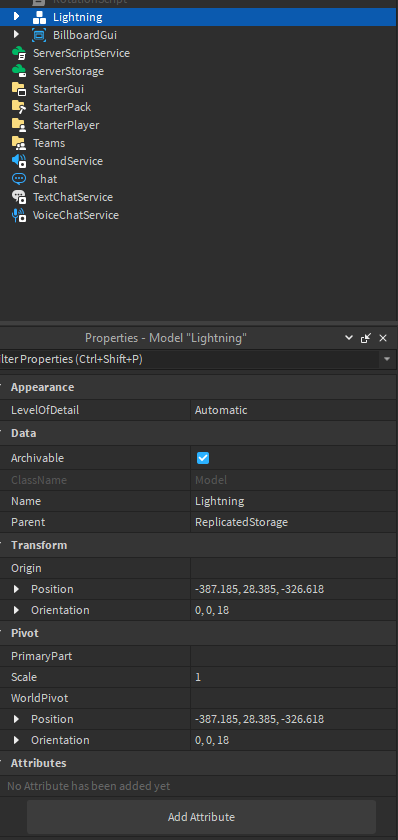Edit the Name value Lightning
The width and height of the screenshot is (398, 840).
click(x=294, y=501)
